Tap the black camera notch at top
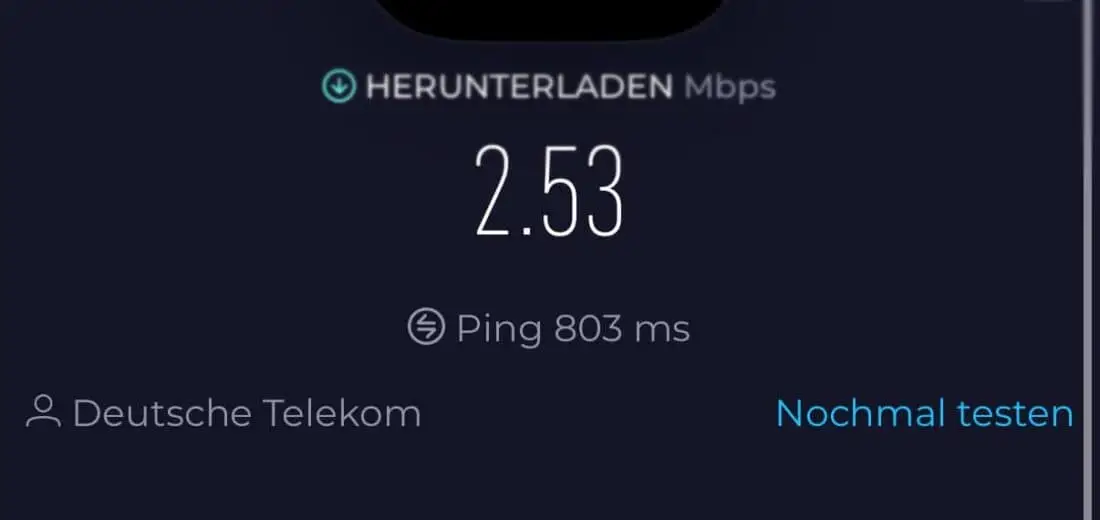 (551, 18)
